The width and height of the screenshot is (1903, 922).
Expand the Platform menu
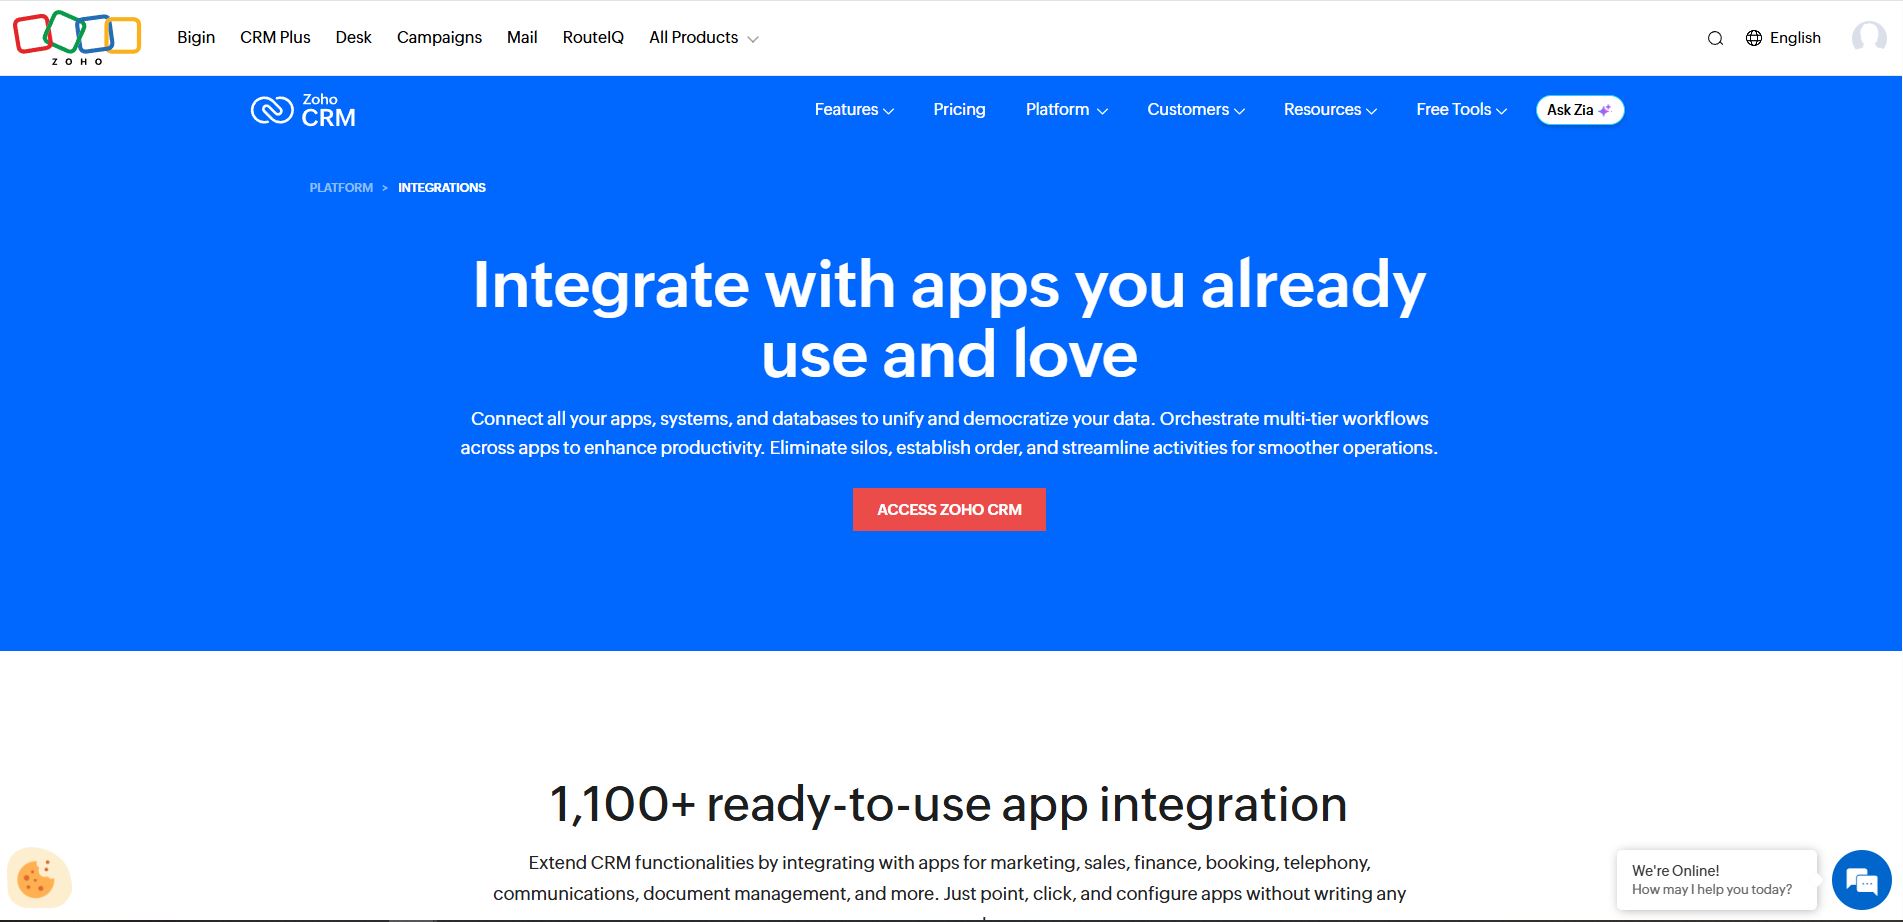click(1066, 109)
